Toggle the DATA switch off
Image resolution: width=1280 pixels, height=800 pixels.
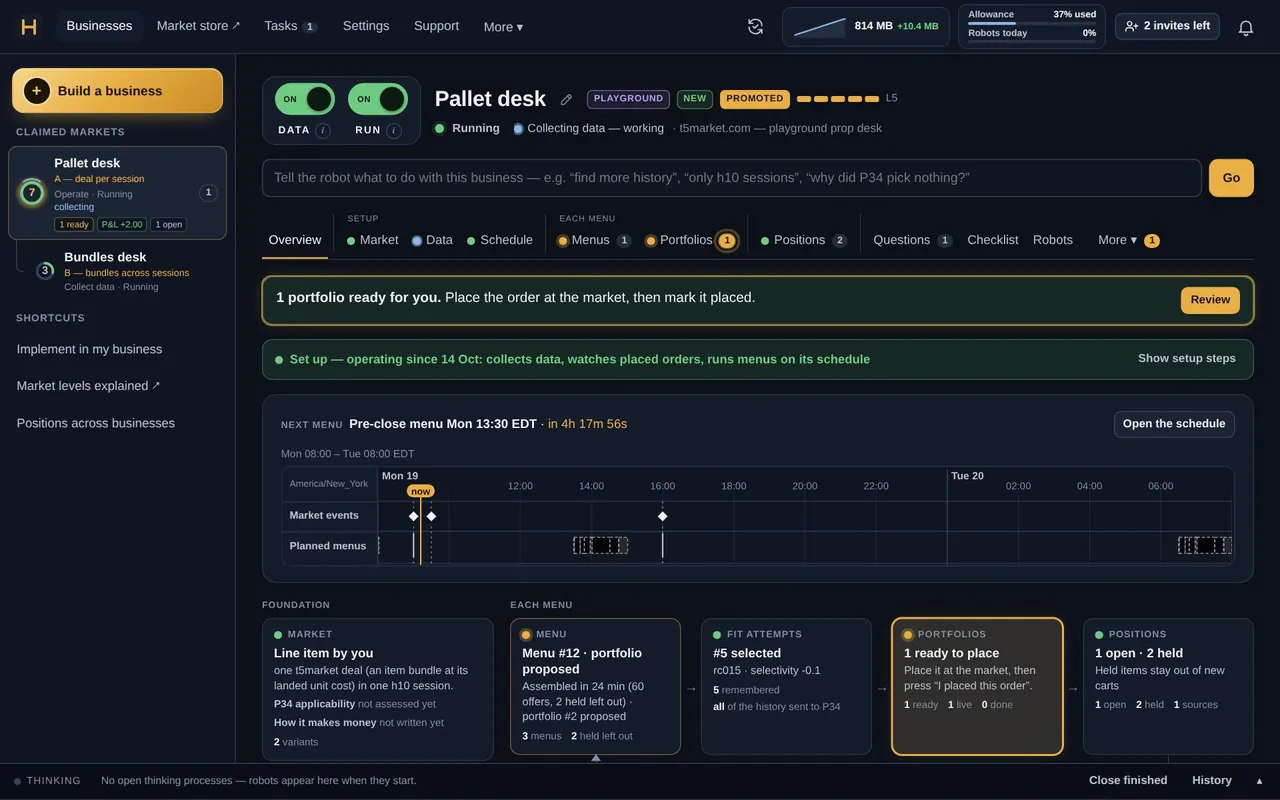[x=305, y=99]
